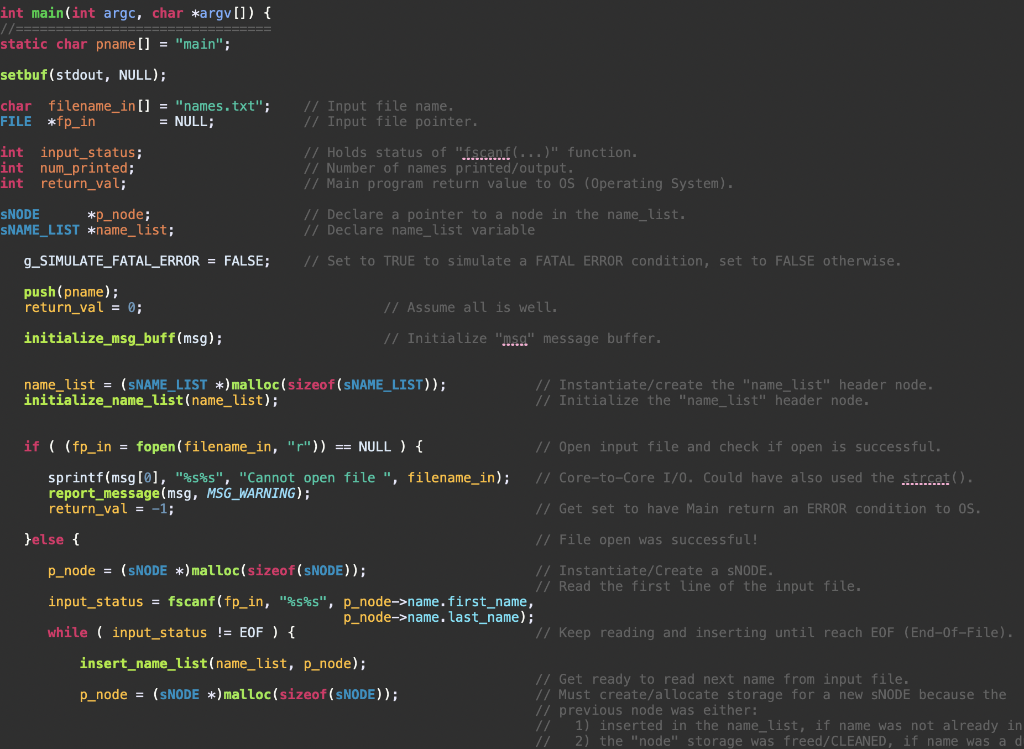Image resolution: width=1024 pixels, height=749 pixels.
Task: Click the comment "Input file name."
Action: pyautogui.click(x=379, y=106)
